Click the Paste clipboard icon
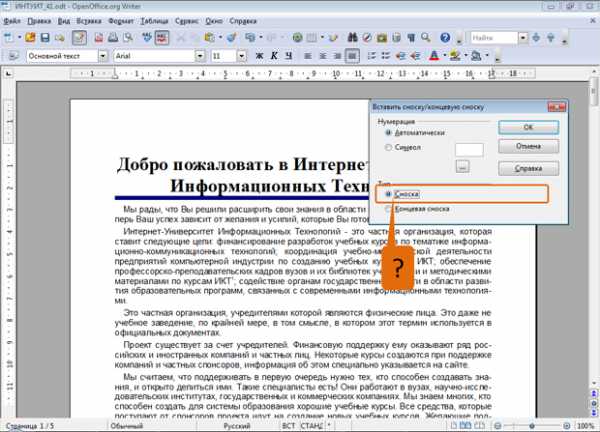 209,37
